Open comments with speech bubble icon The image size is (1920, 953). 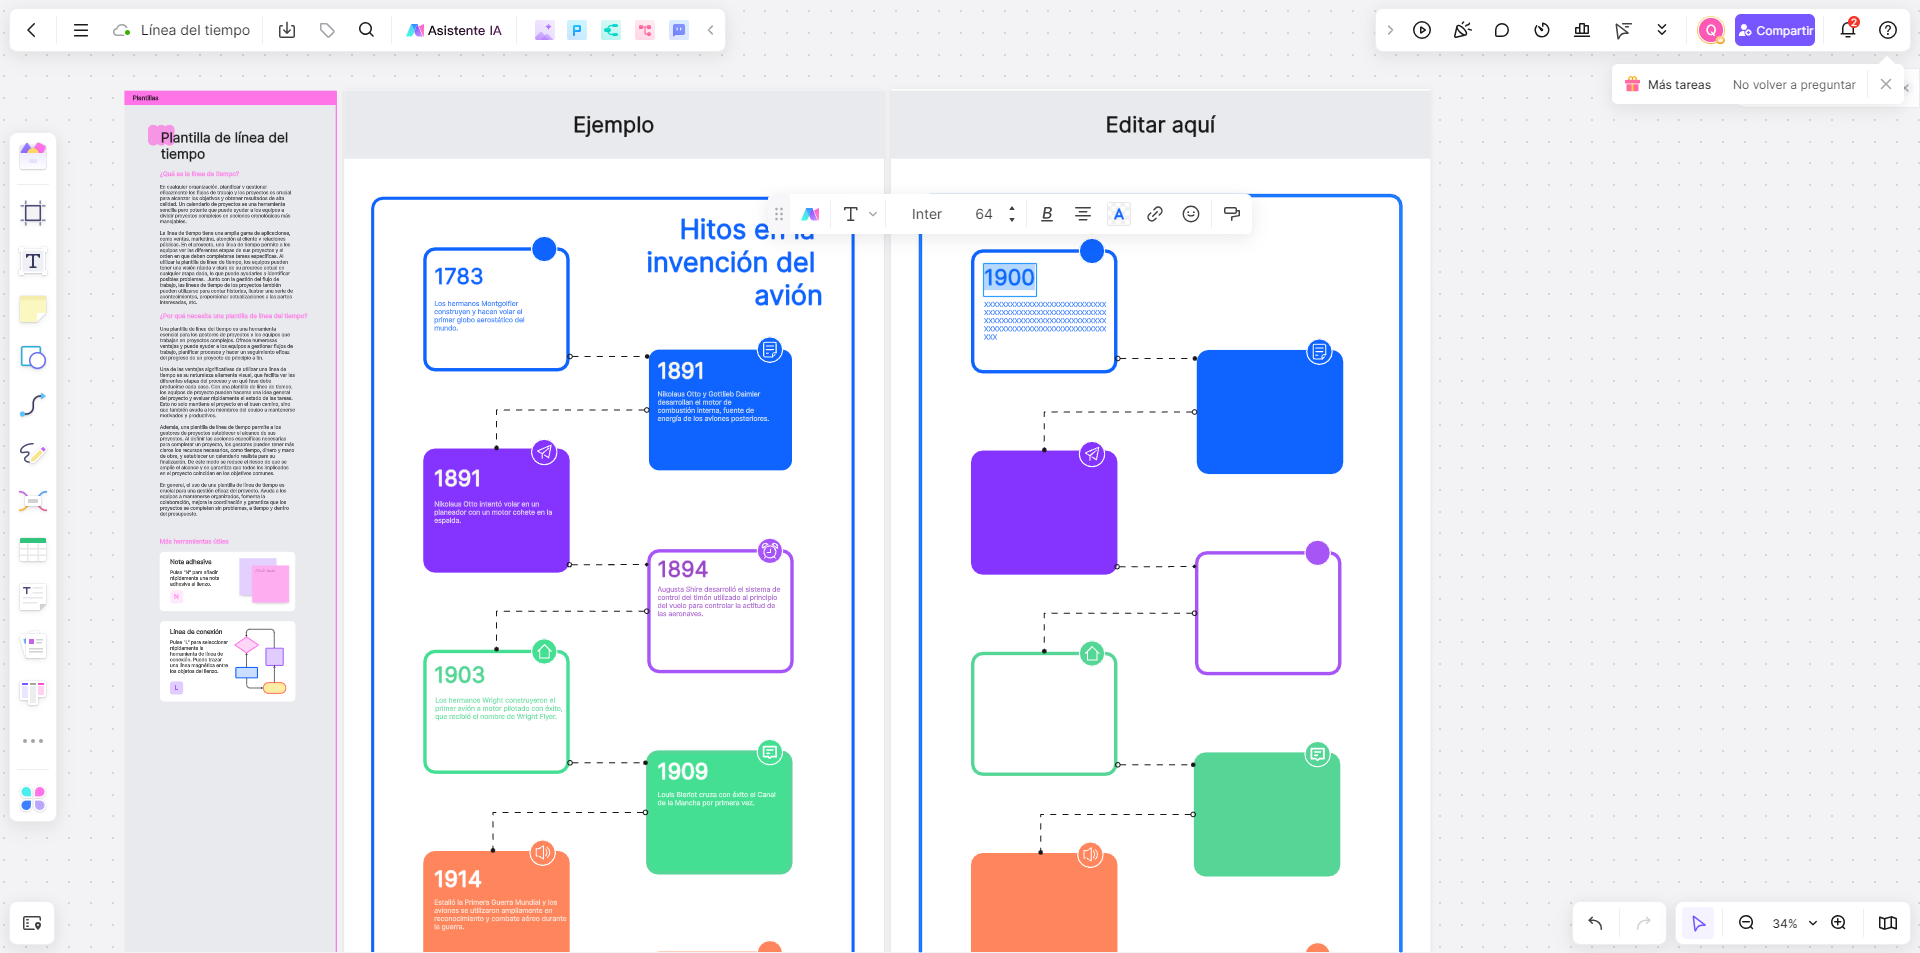click(1502, 30)
